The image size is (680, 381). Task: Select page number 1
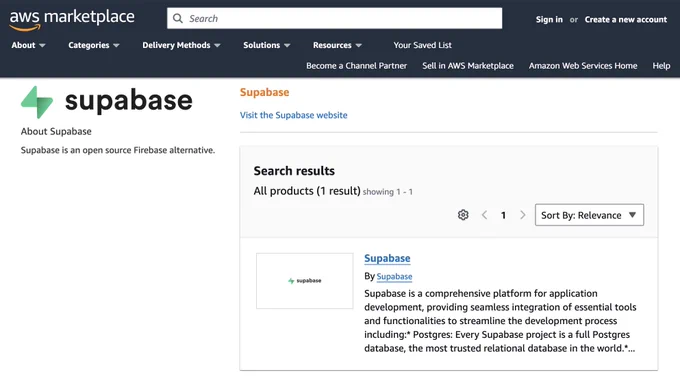pos(503,215)
